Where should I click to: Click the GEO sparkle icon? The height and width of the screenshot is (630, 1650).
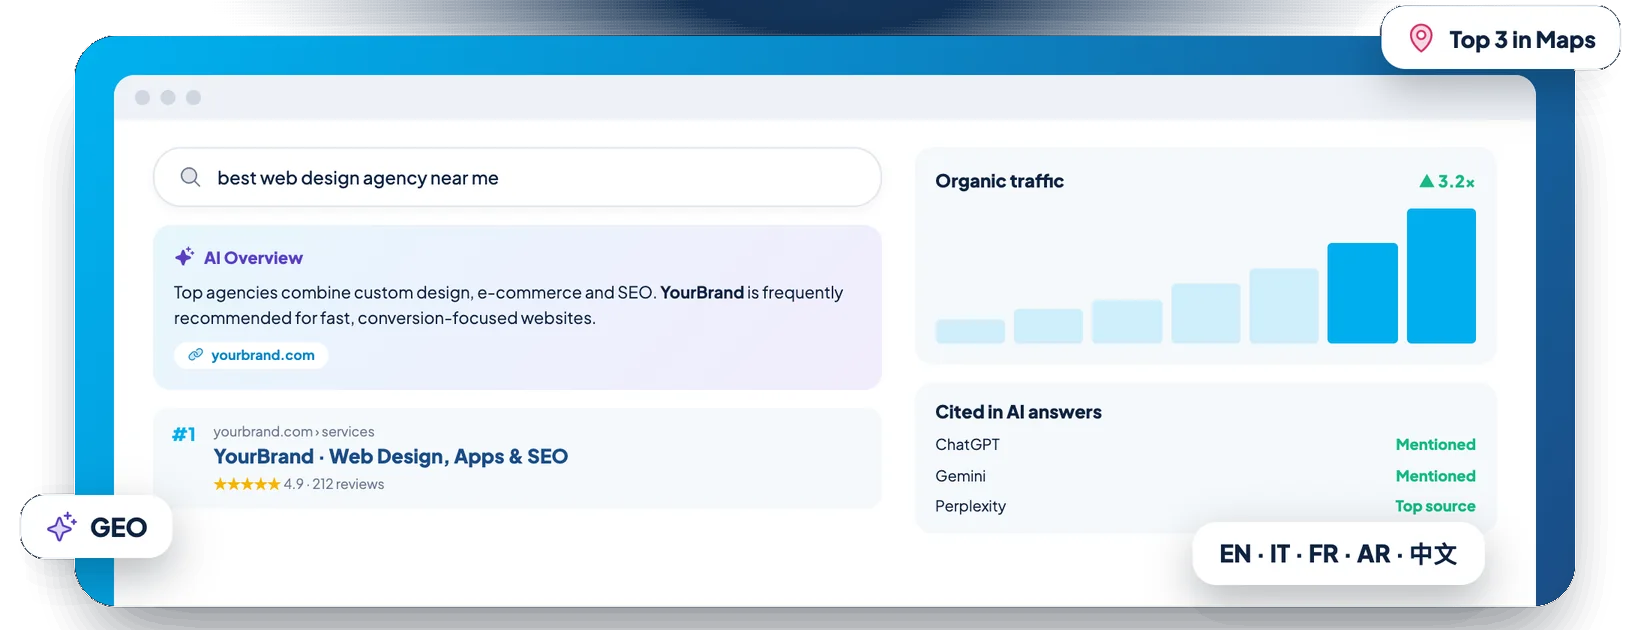tap(62, 527)
